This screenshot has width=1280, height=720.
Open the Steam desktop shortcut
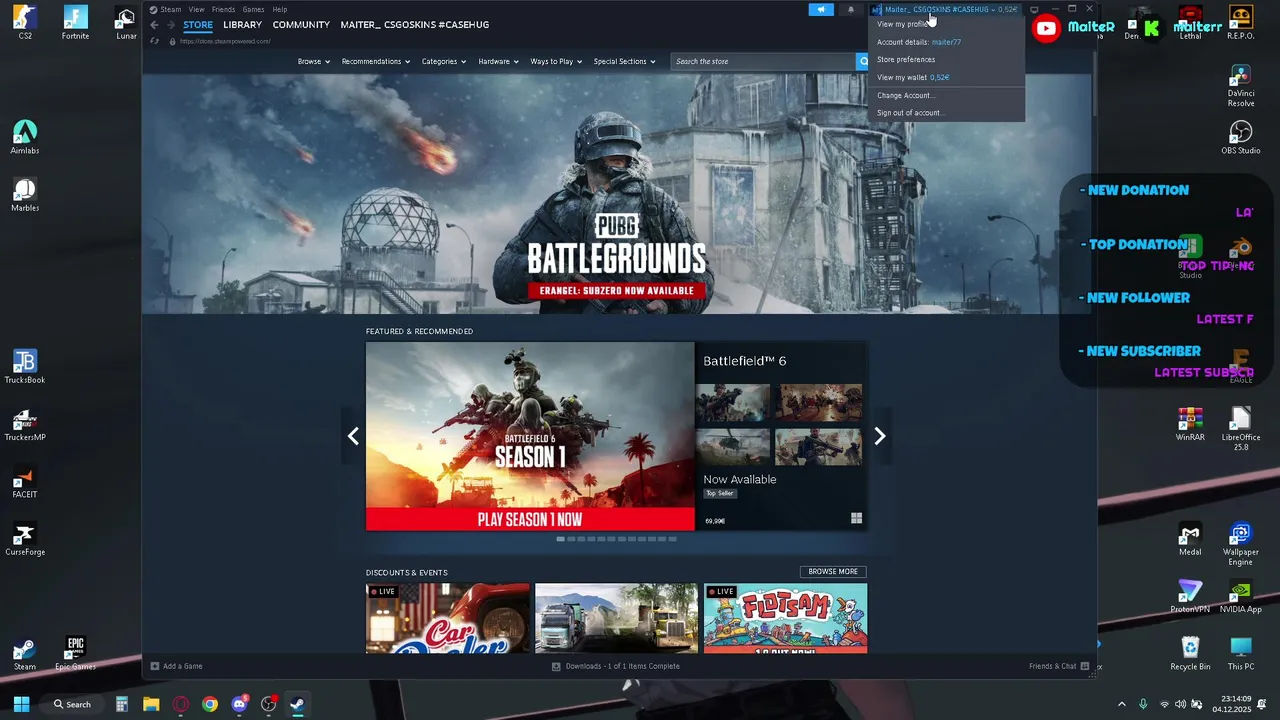[25, 654]
